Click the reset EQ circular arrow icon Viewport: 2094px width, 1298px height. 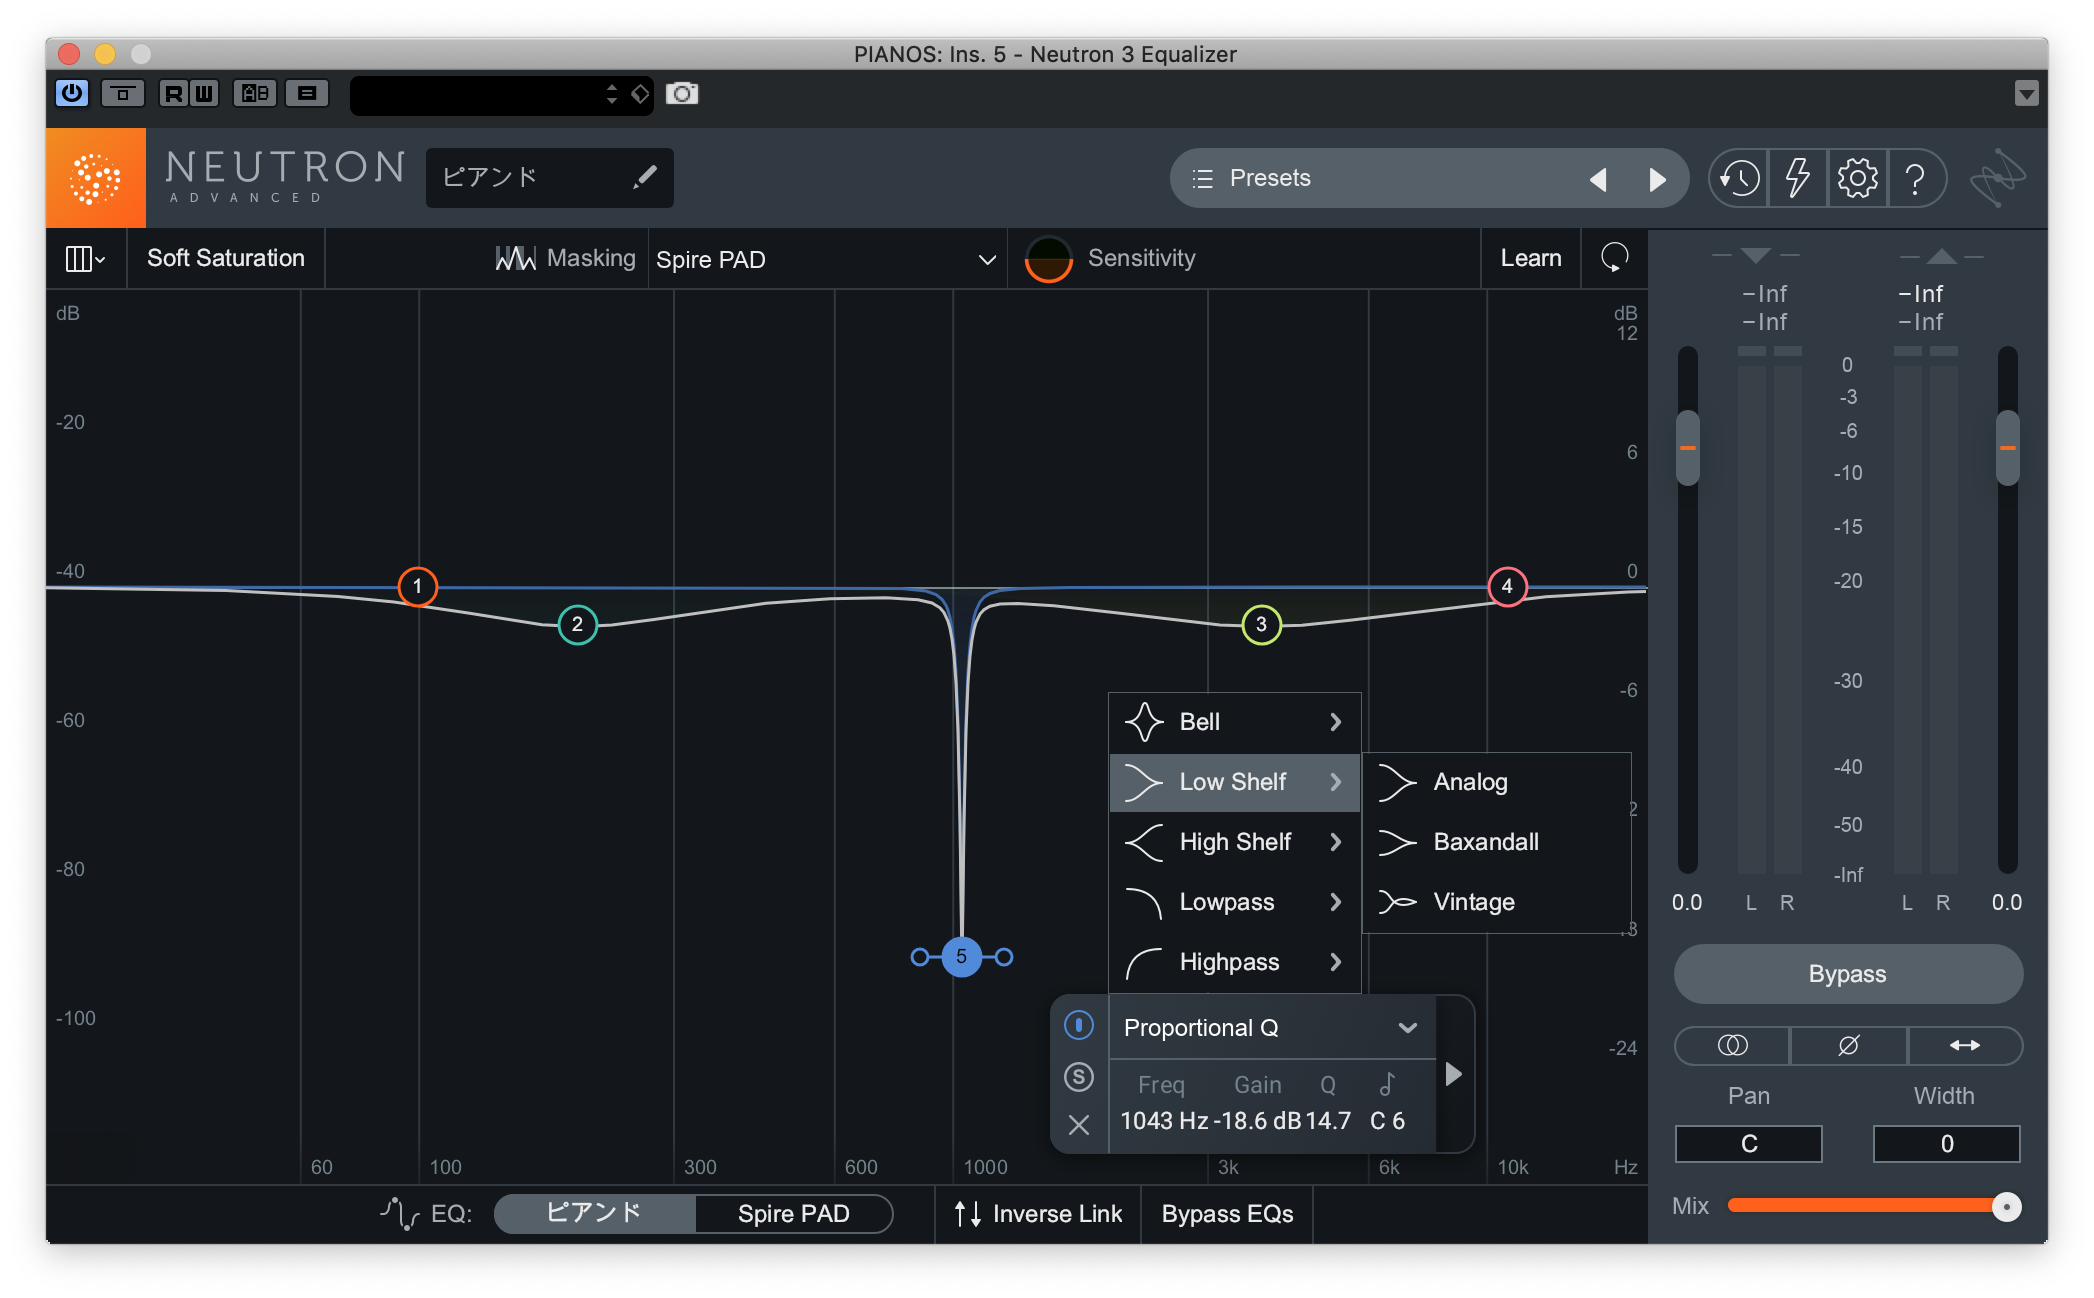tap(1614, 258)
